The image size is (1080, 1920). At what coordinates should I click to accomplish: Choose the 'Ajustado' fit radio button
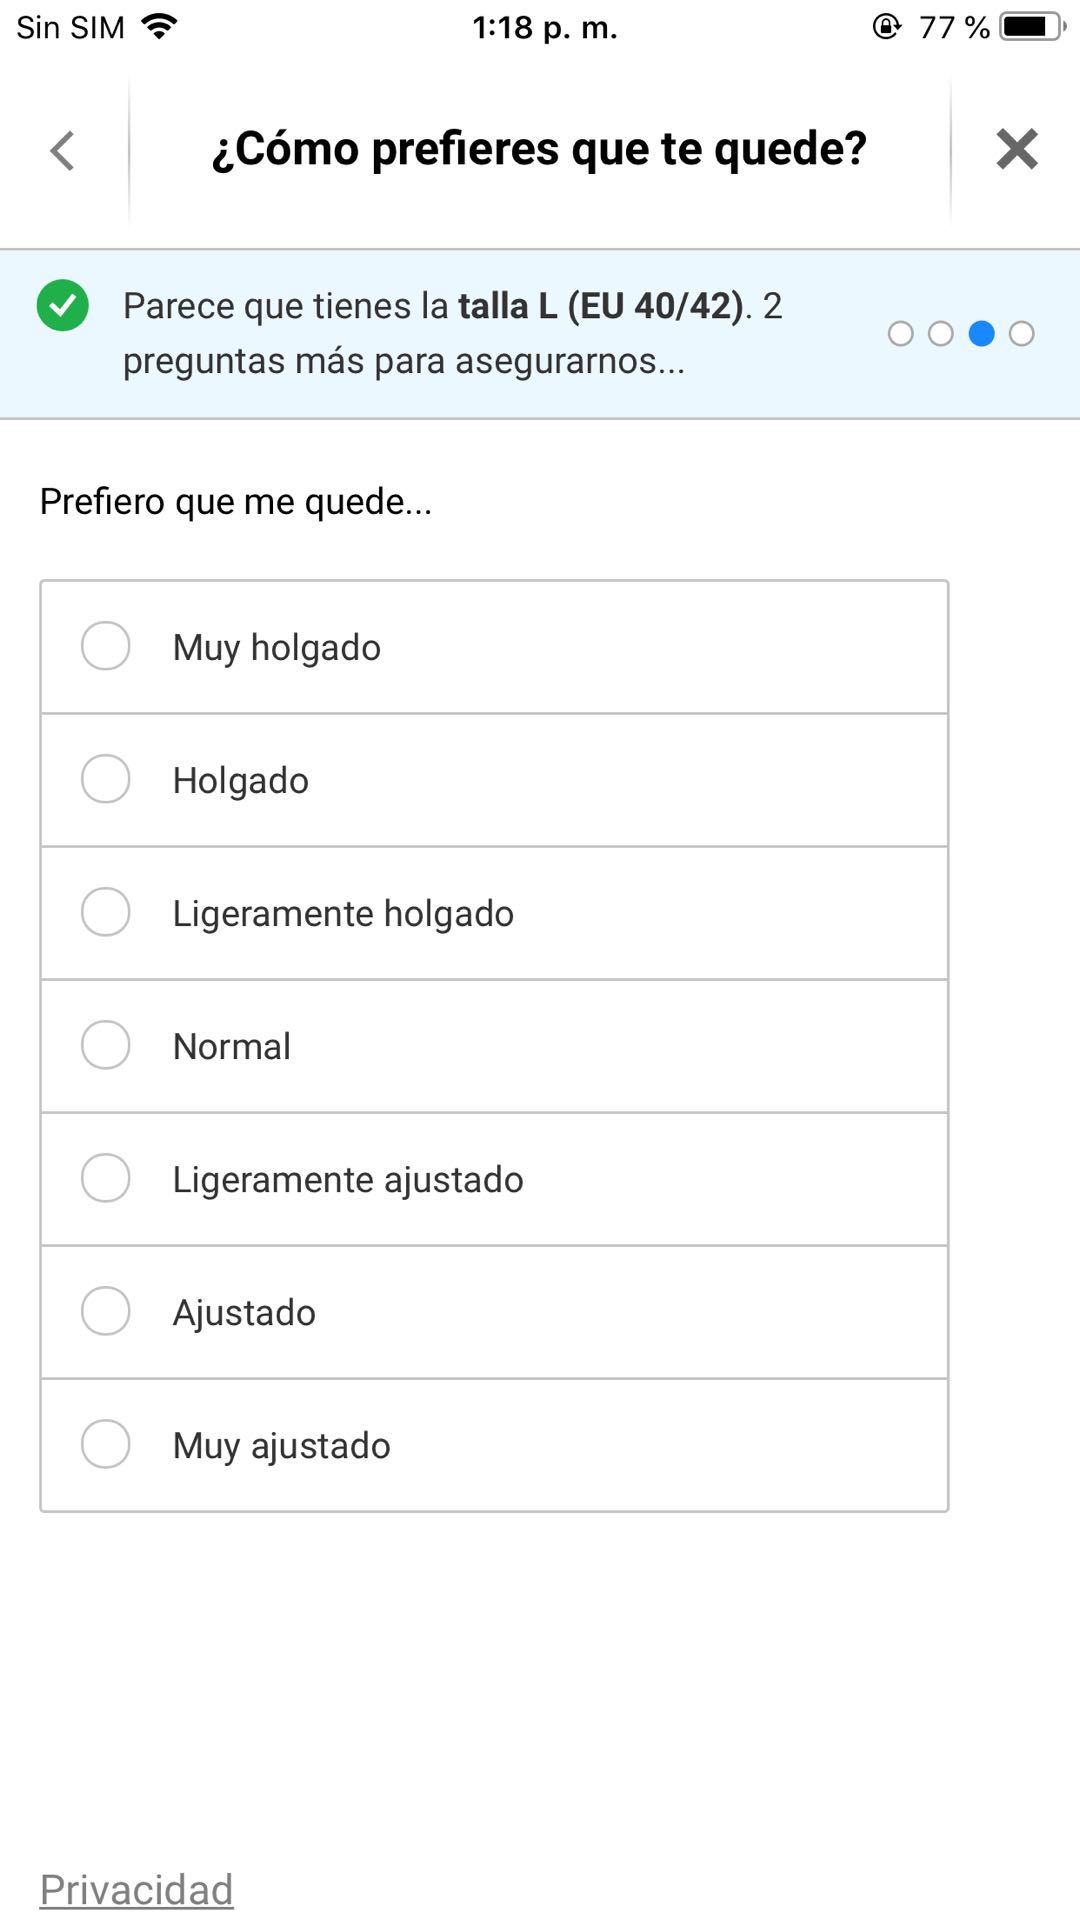pyautogui.click(x=106, y=1311)
